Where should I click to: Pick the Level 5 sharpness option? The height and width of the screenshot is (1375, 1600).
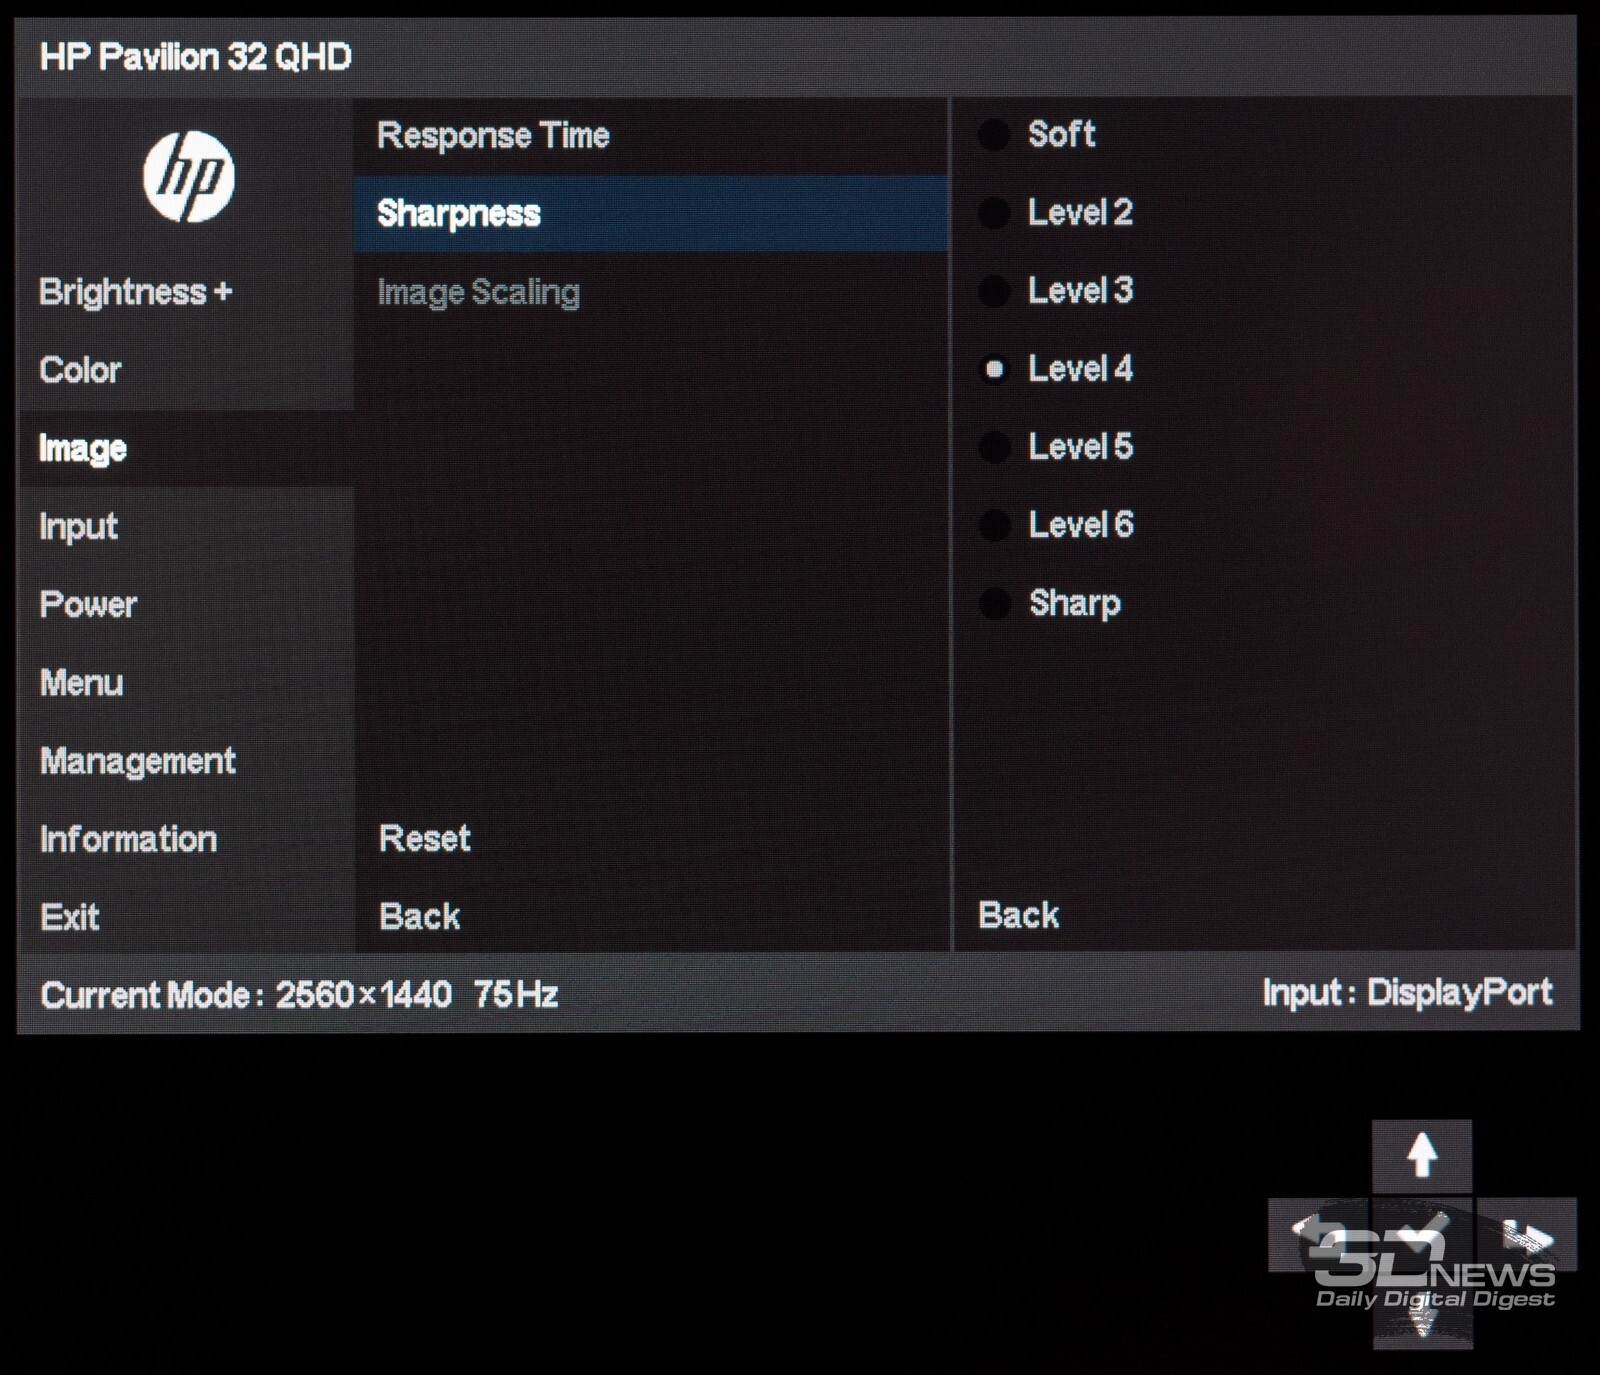[1055, 447]
